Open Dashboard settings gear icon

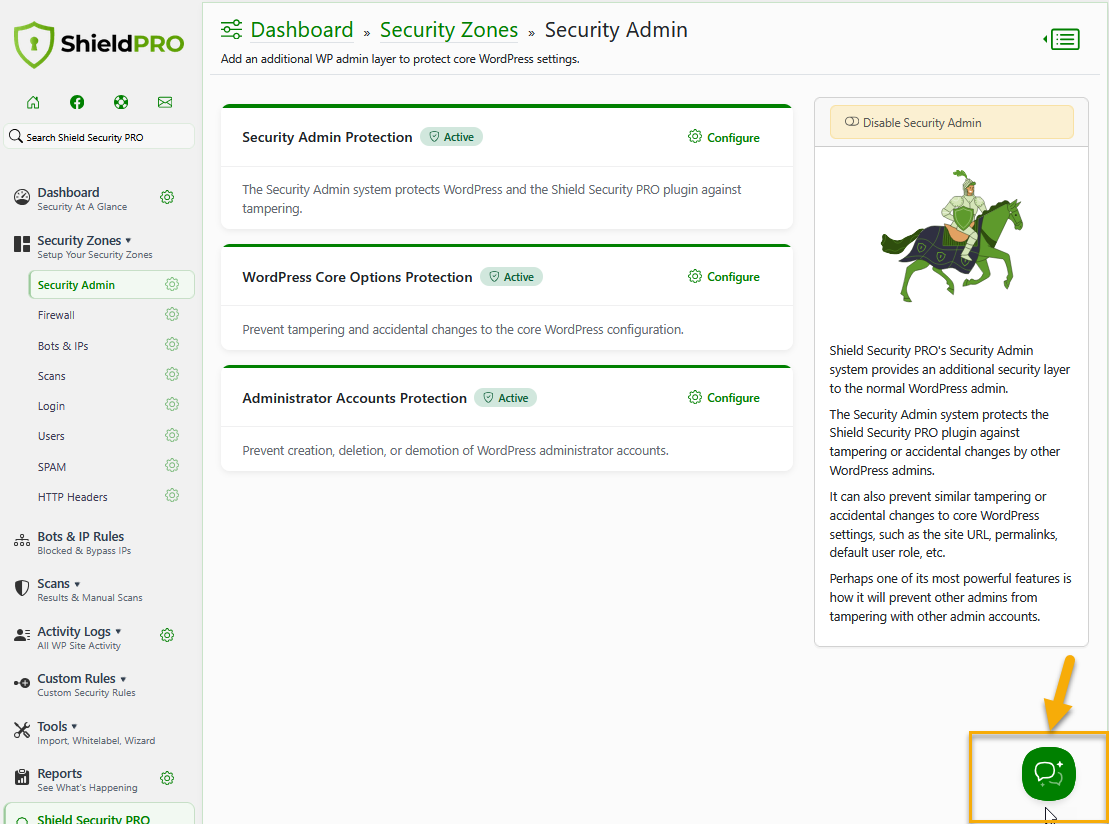(x=167, y=197)
